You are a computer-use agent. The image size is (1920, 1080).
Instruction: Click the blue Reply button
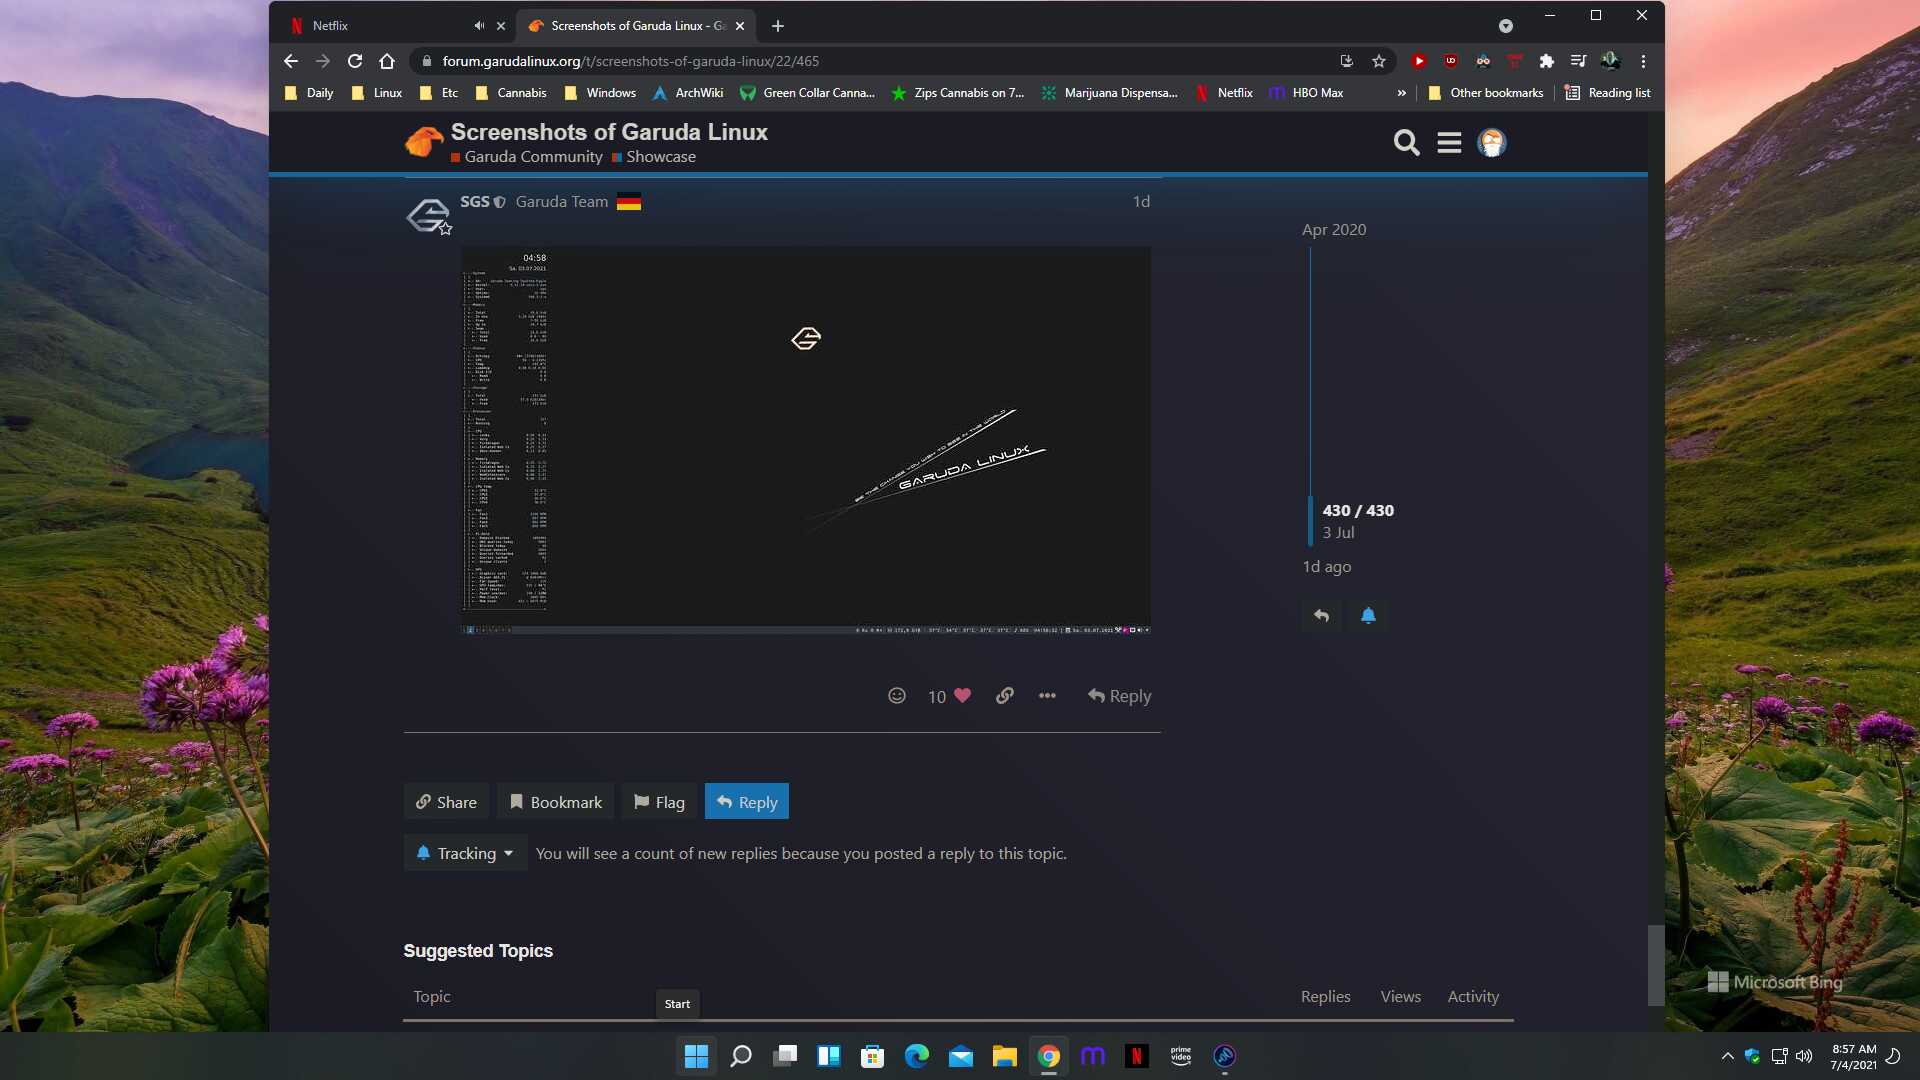click(747, 802)
